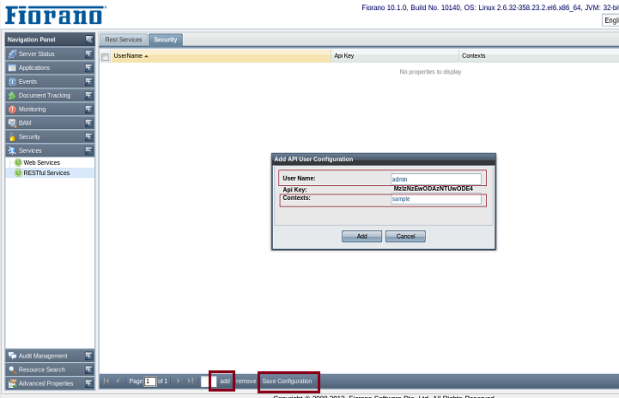Open Web Services tree item
619x398 pixels.
click(41, 163)
